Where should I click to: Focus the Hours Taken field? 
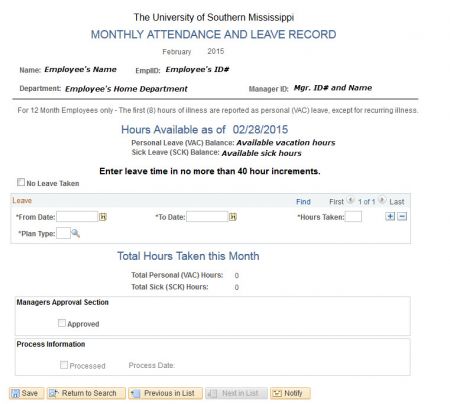[x=353, y=217]
